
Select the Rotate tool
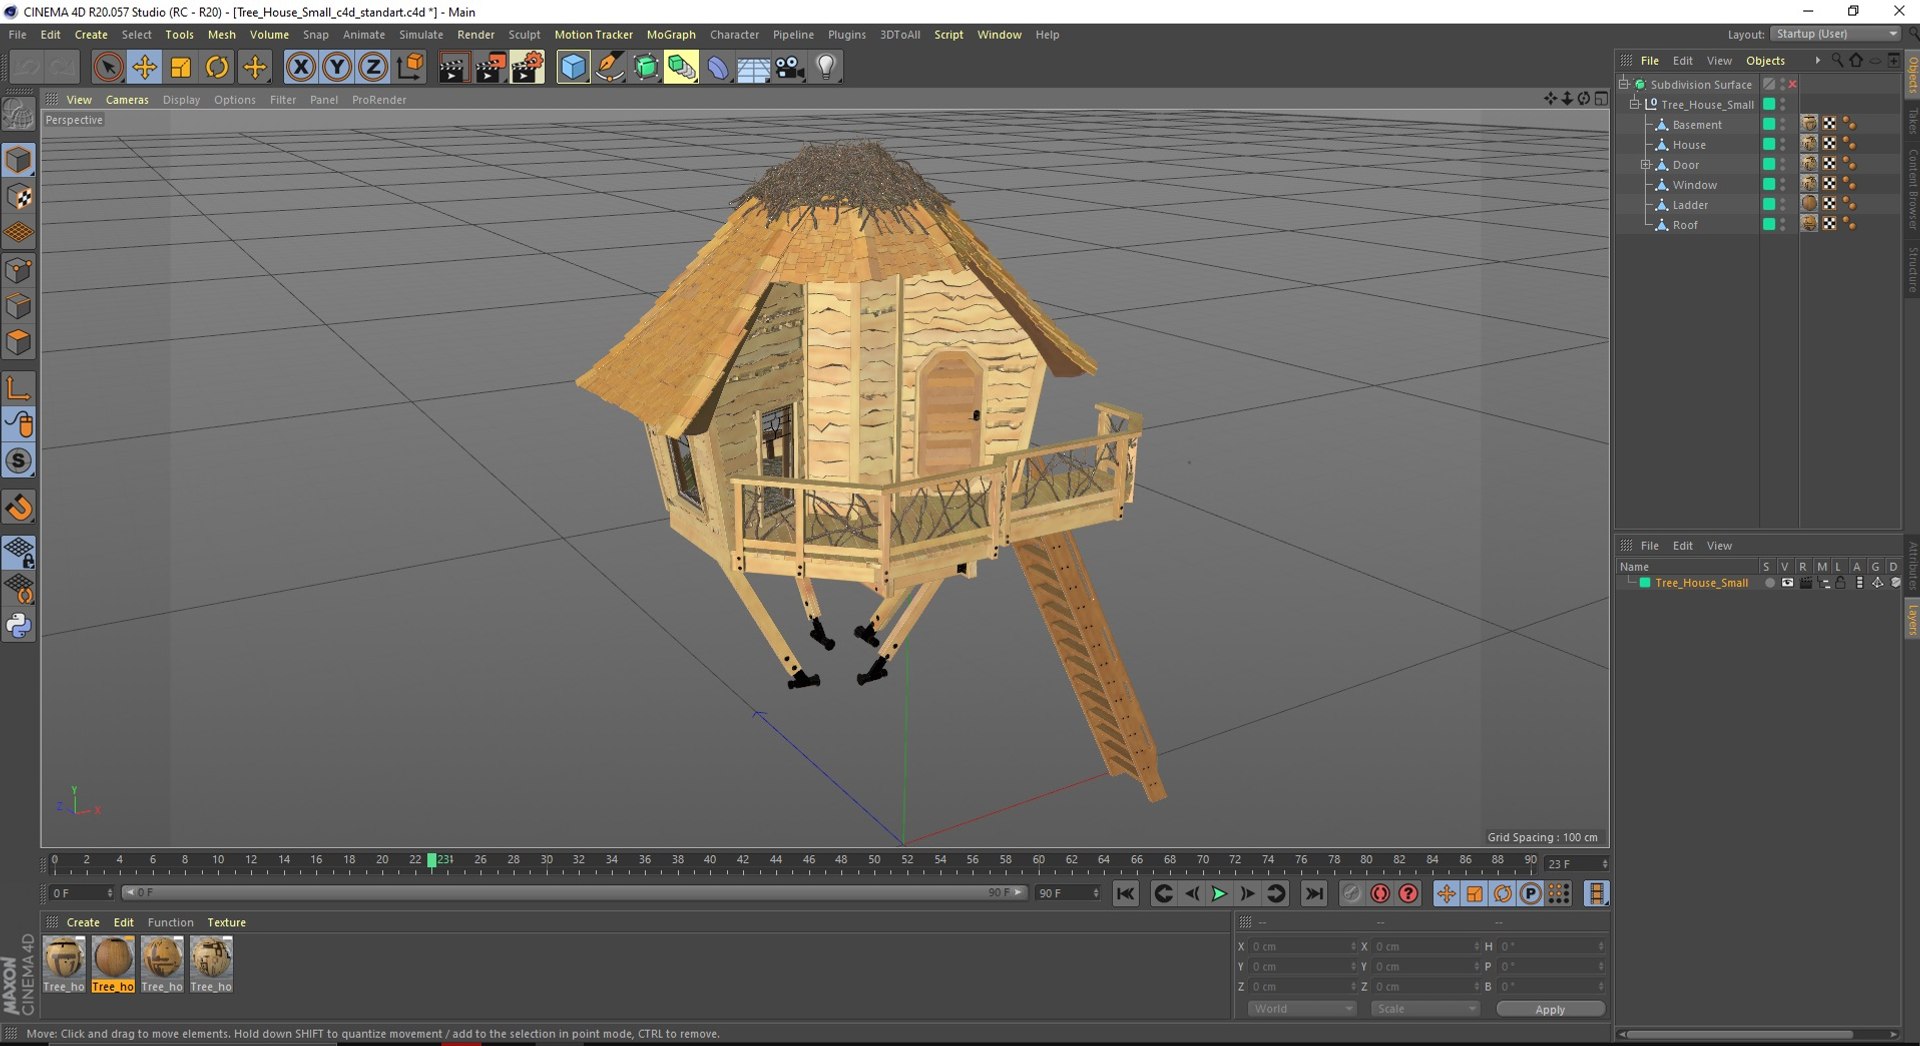coord(217,67)
